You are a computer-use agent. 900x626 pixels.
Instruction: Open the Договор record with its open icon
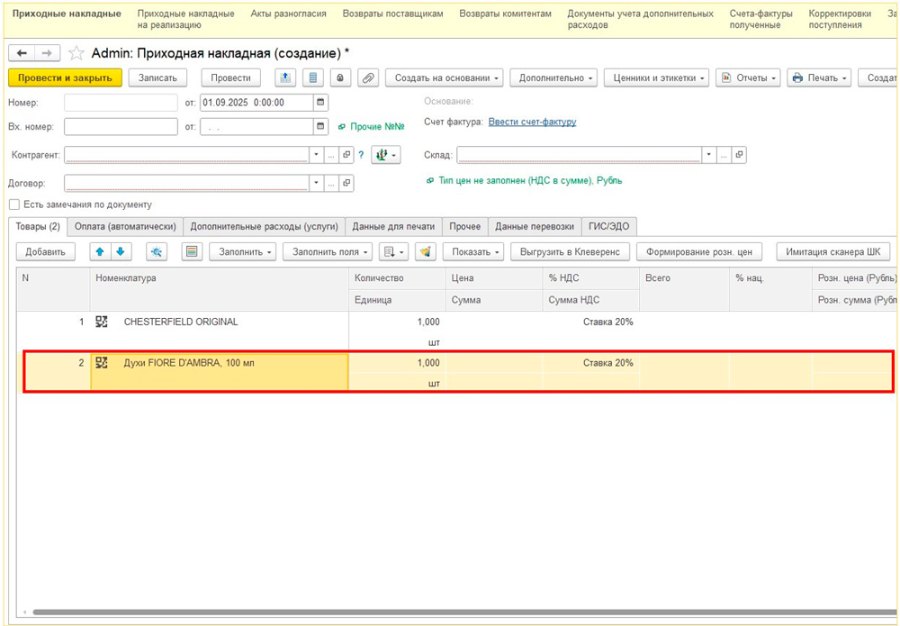pyautogui.click(x=346, y=183)
